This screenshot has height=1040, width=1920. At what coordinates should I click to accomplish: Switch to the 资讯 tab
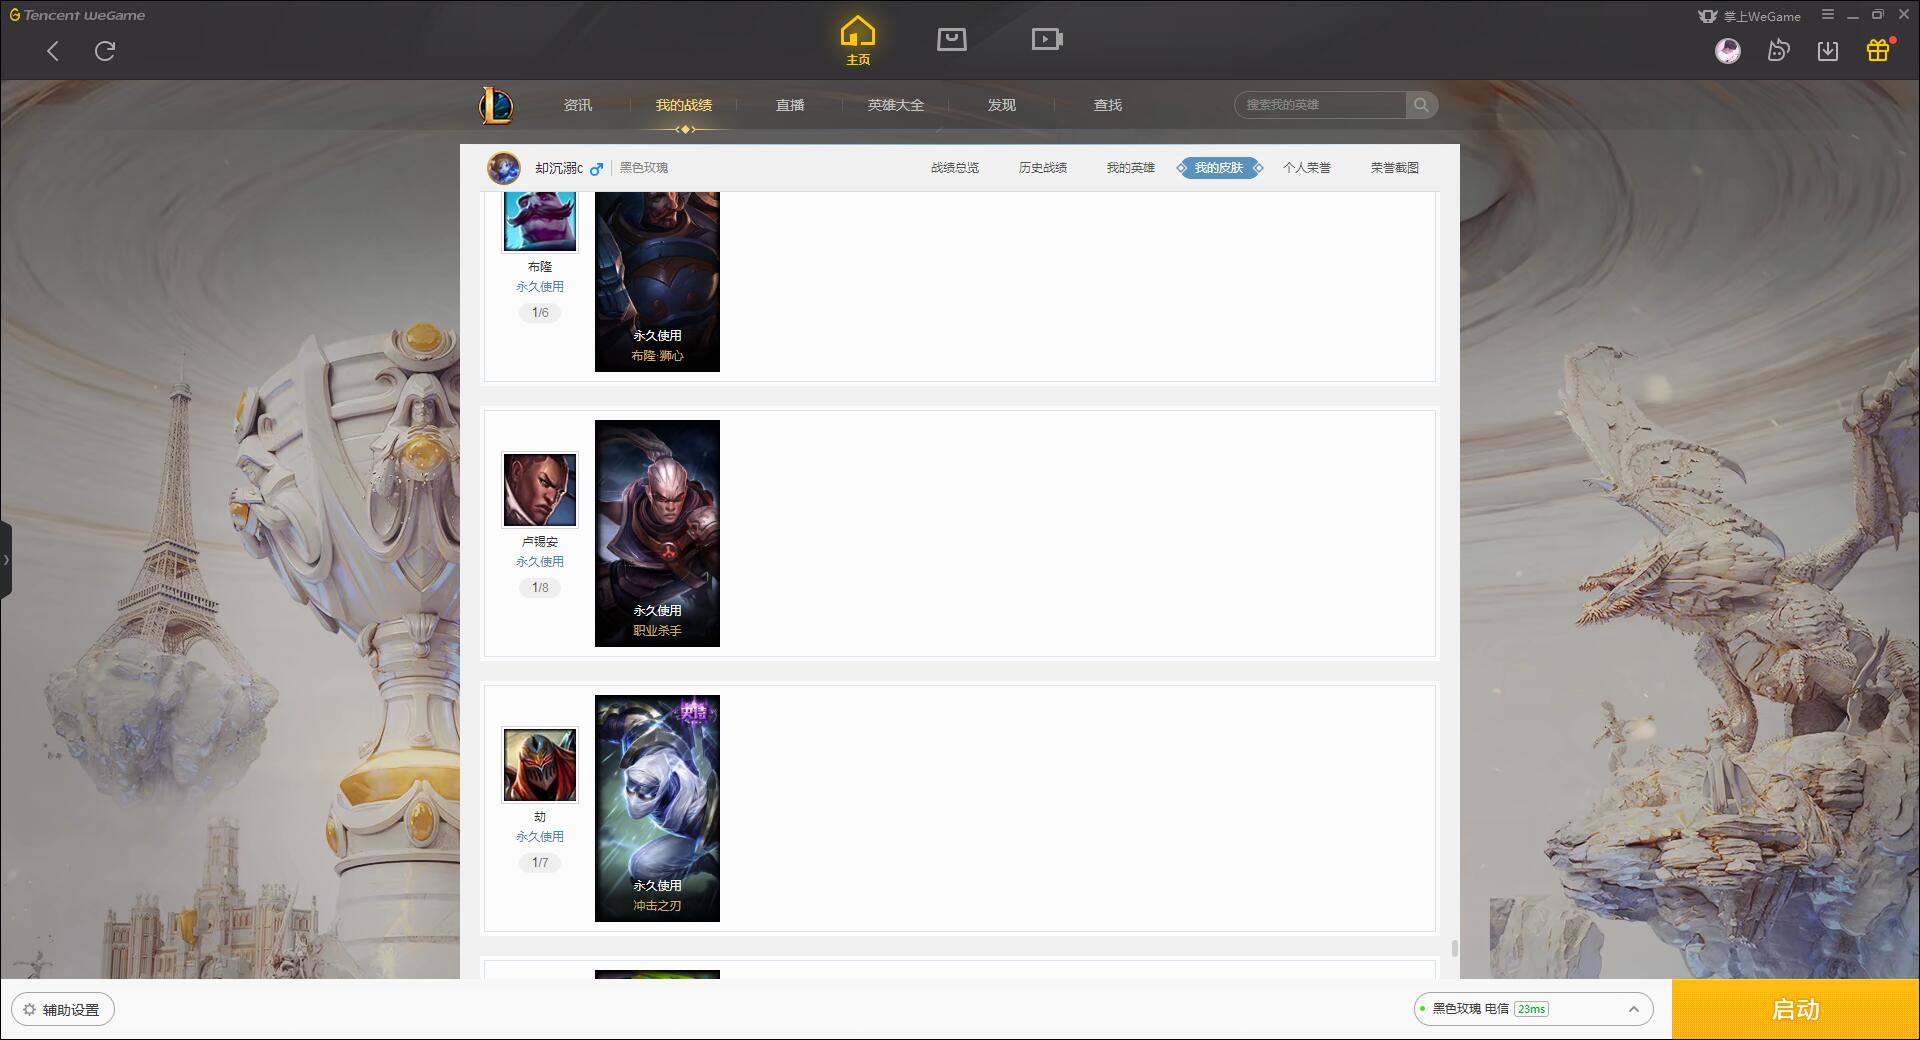(x=578, y=105)
